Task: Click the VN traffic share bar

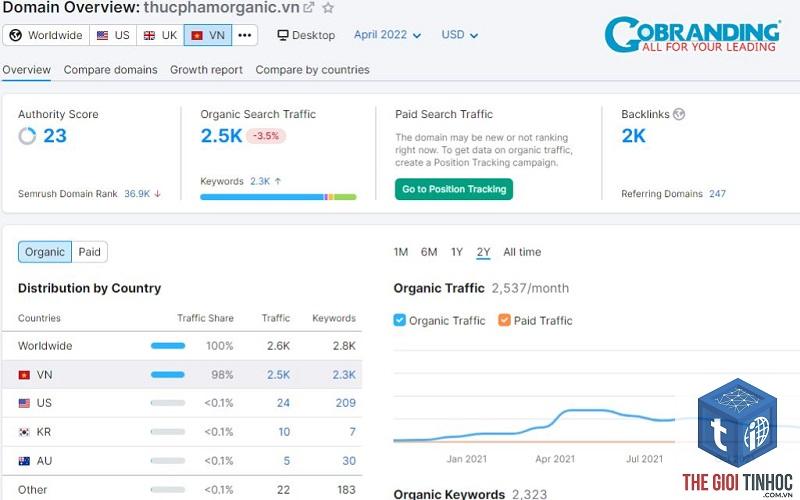Action: click(x=168, y=375)
